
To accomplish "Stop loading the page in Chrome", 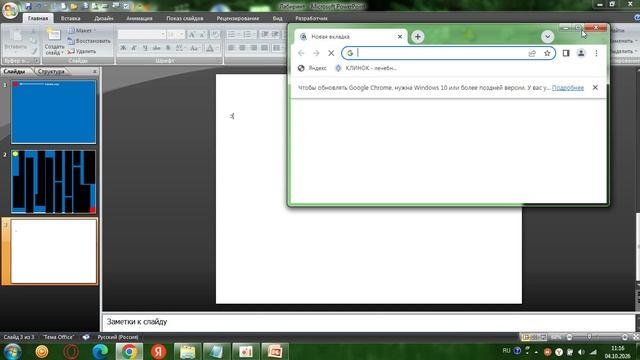I will (331, 53).
